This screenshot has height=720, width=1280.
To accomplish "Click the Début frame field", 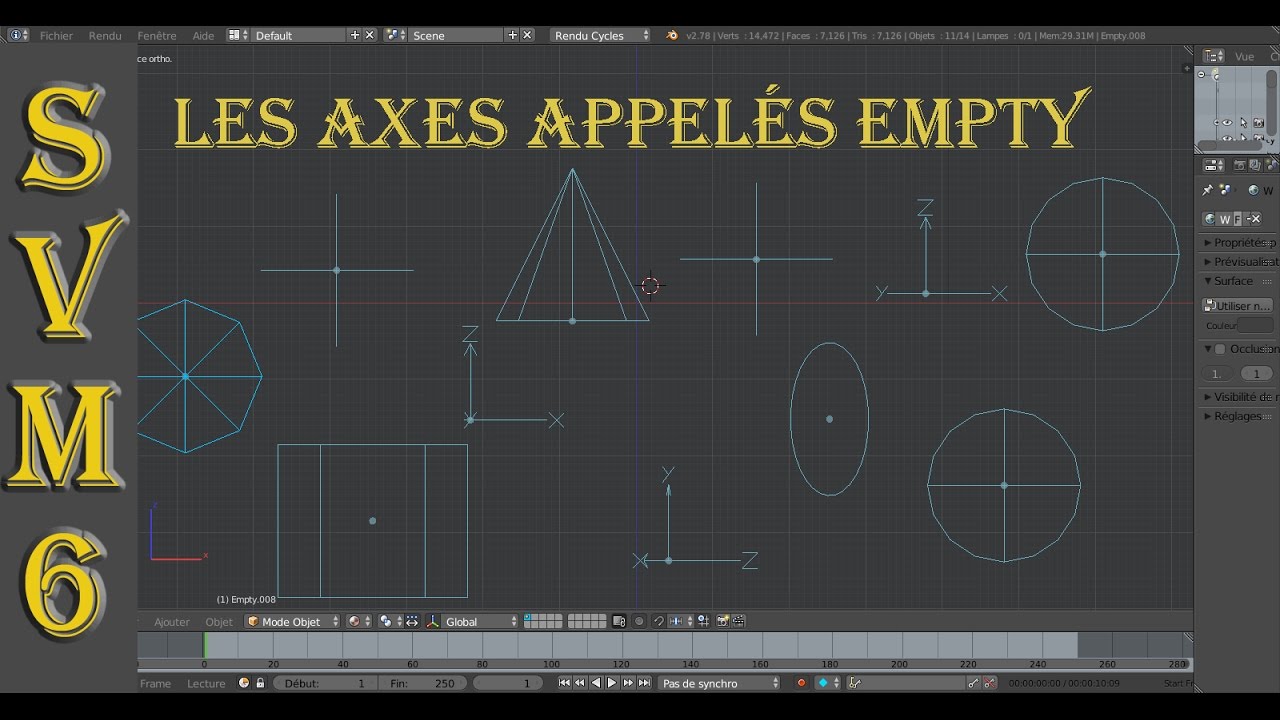I will tap(324, 684).
